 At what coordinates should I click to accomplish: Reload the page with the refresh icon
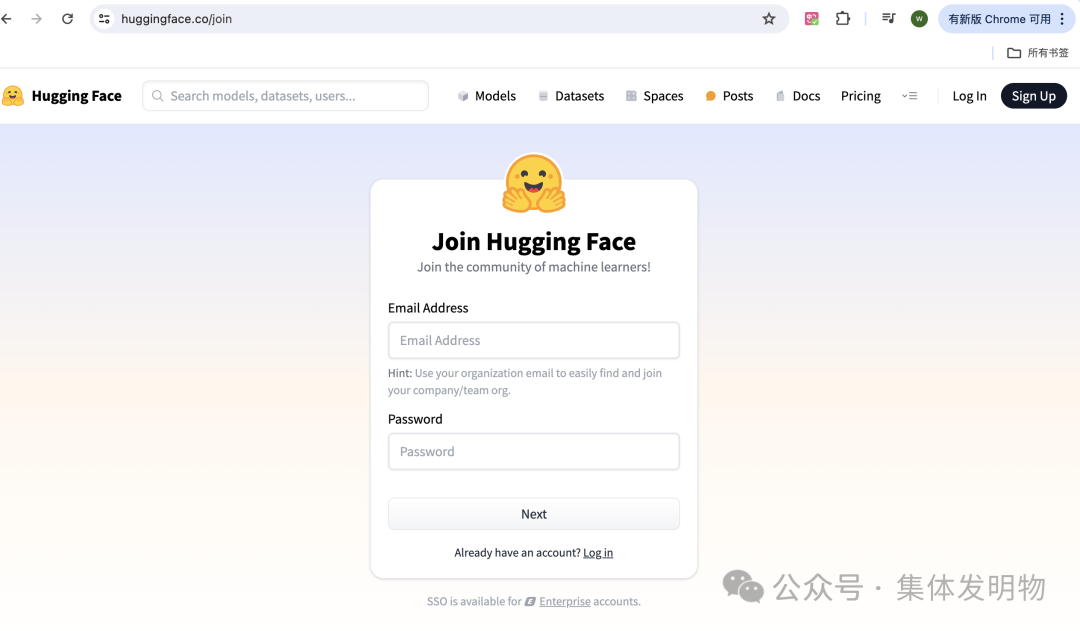pos(68,19)
